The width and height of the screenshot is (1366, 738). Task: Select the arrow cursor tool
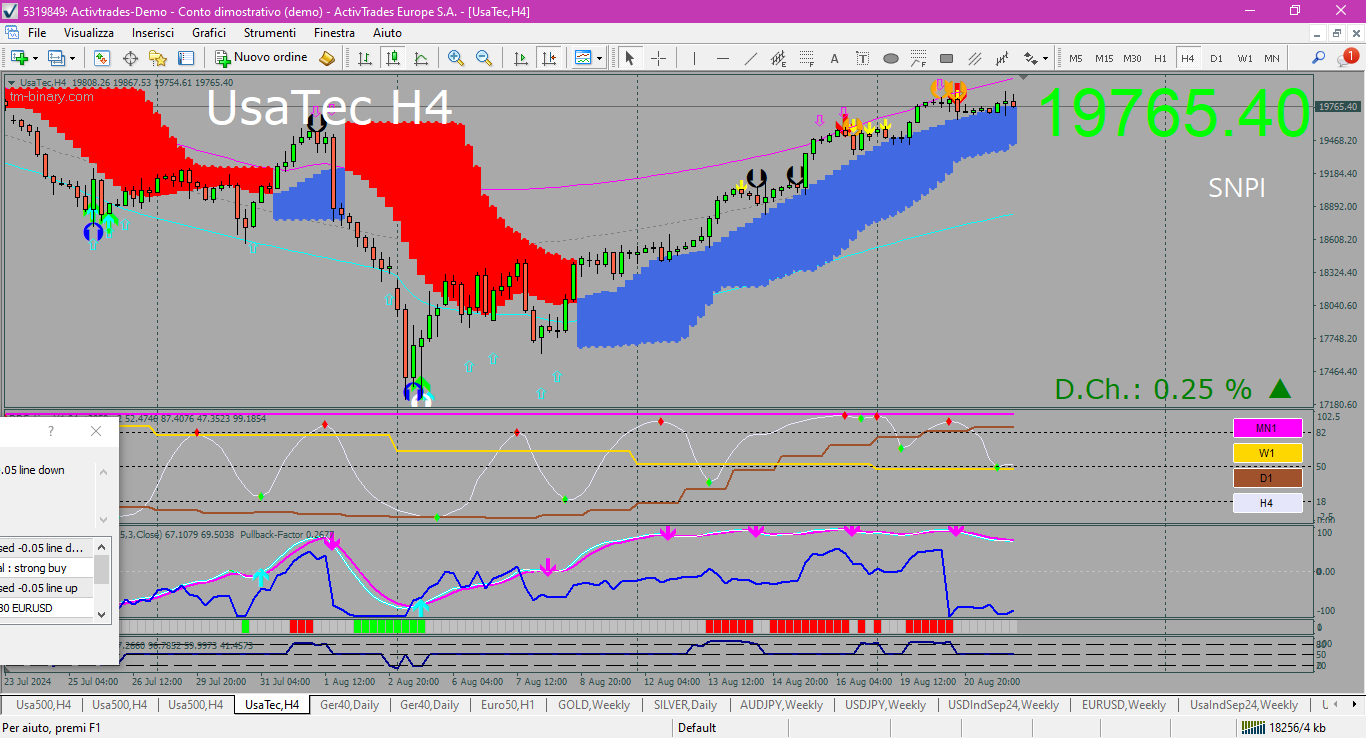(630, 58)
